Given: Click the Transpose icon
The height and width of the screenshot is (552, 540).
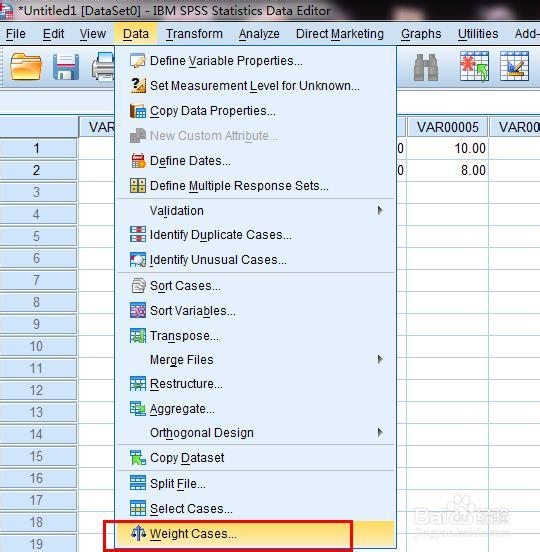Looking at the screenshot, I should click(x=138, y=335).
